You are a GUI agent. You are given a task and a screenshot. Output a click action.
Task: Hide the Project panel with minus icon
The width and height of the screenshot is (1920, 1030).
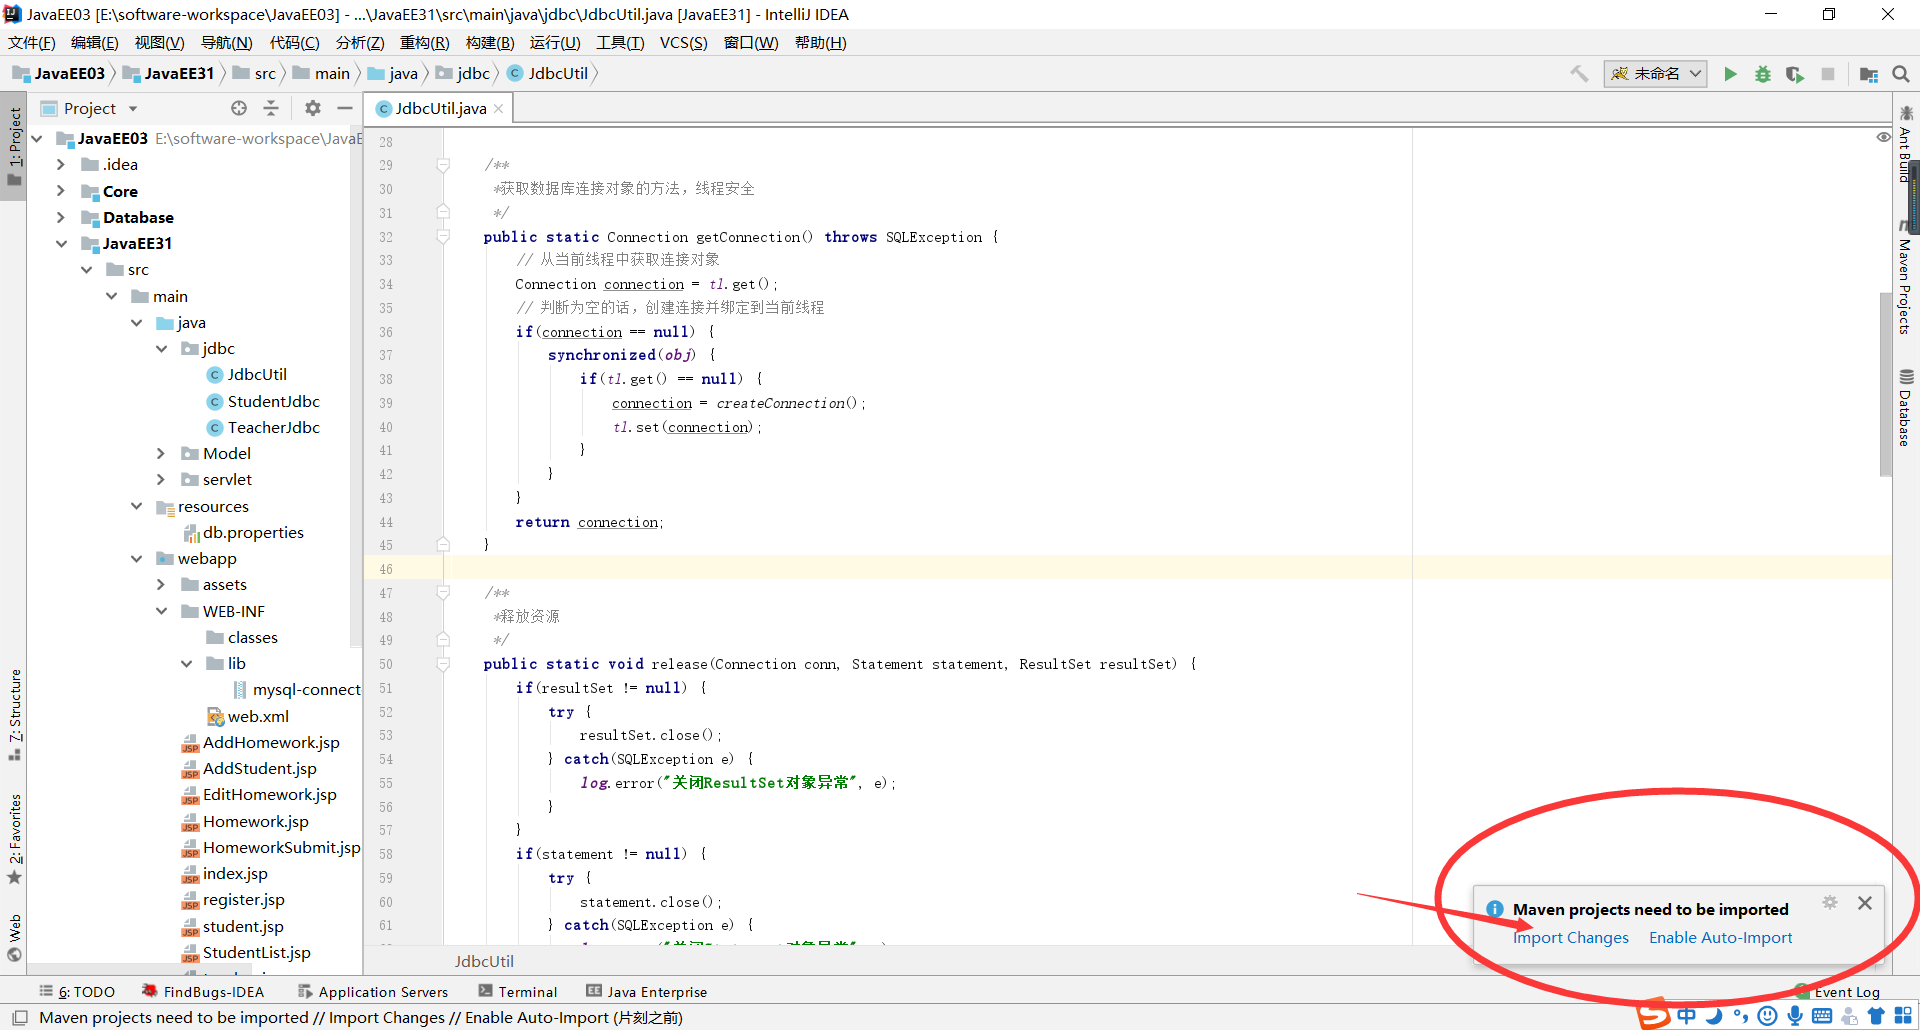click(345, 108)
